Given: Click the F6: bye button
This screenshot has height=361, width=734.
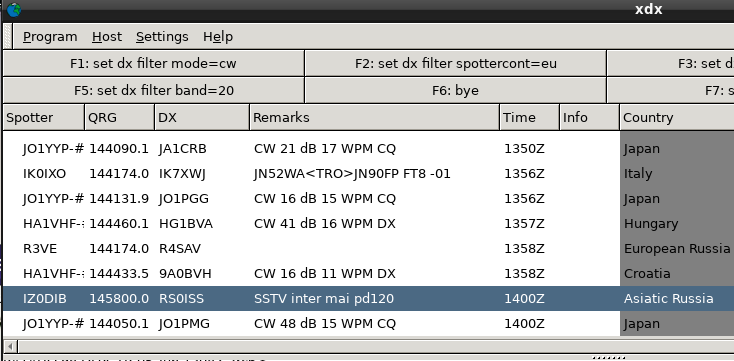Looking at the screenshot, I should point(455,90).
